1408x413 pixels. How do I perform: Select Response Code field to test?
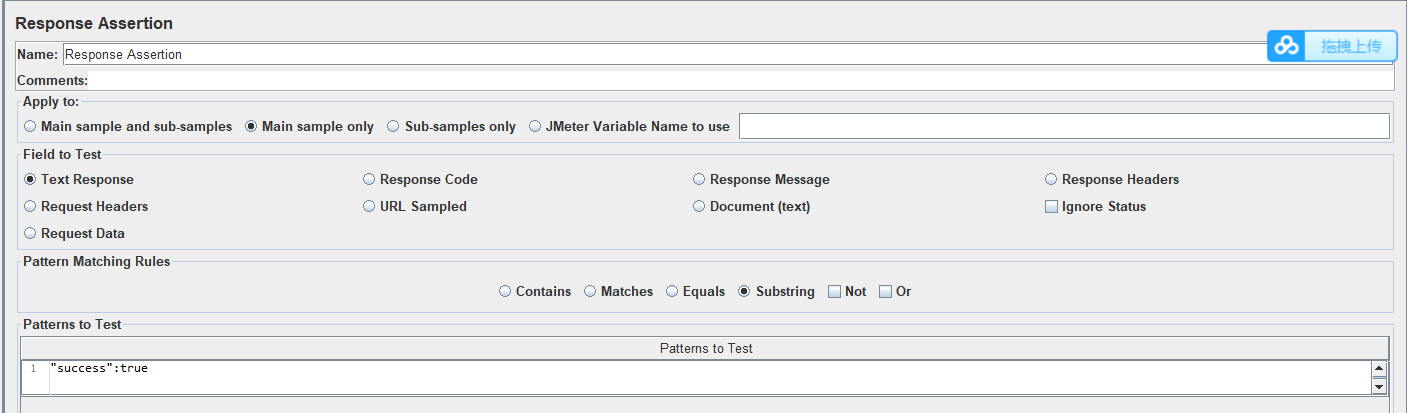point(370,180)
